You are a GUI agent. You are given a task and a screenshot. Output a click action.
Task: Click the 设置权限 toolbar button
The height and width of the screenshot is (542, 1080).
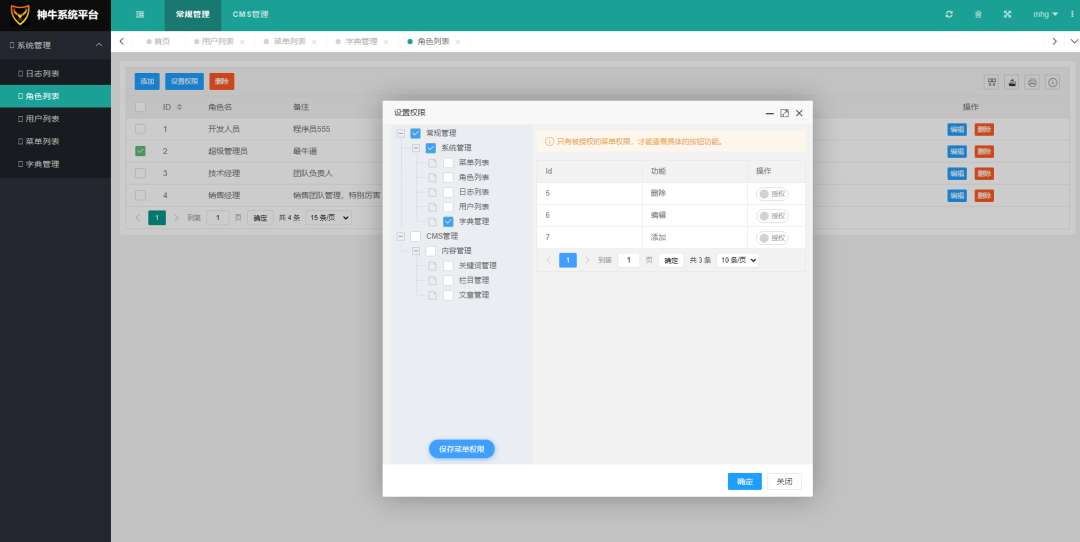coord(185,81)
